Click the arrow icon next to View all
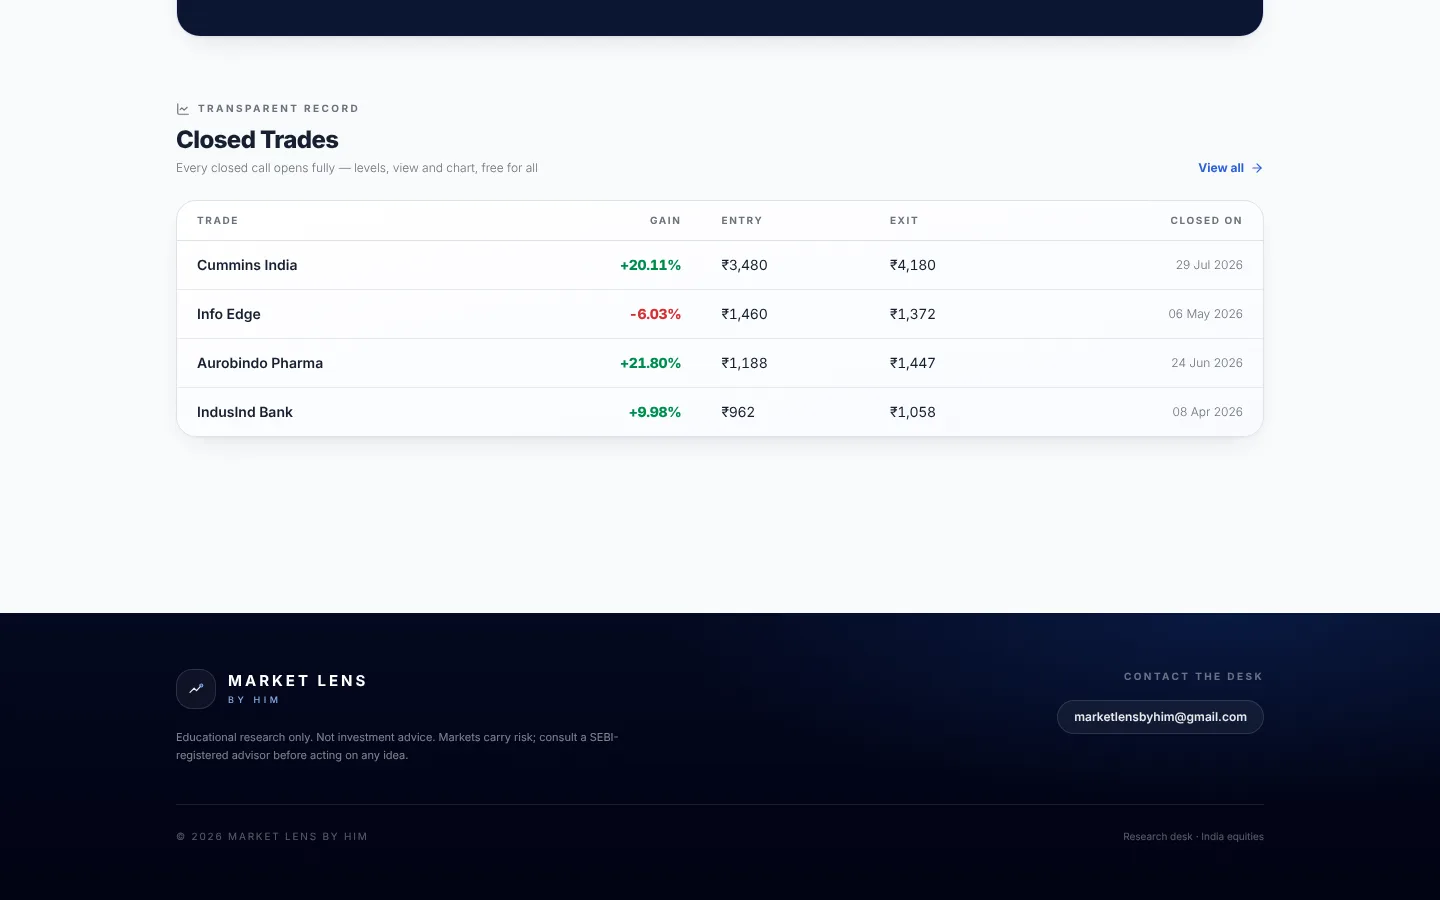This screenshot has height=900, width=1440. [1257, 168]
